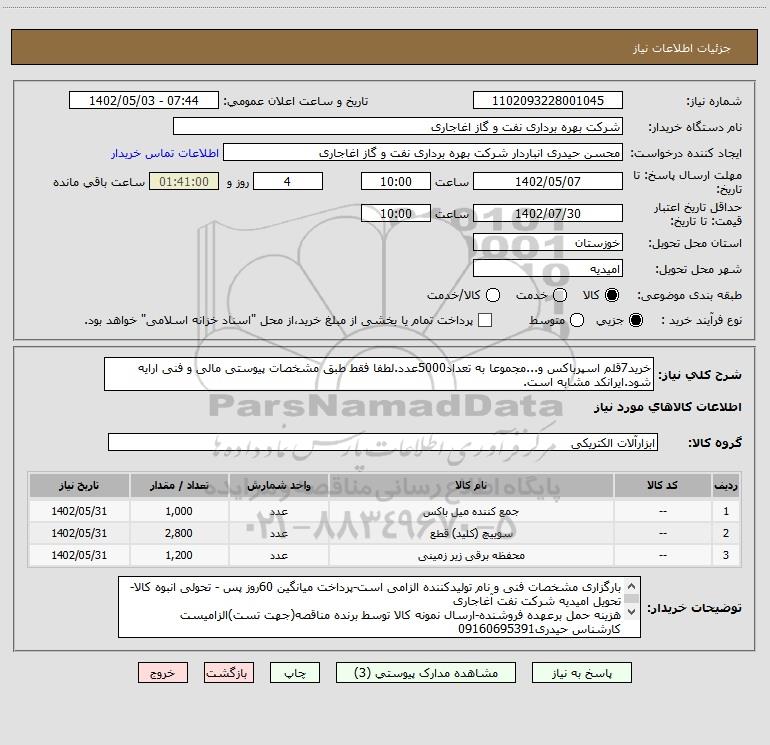Image resolution: width=770 pixels, height=745 pixels.
Task: Click the request creator name field
Action: click(423, 153)
